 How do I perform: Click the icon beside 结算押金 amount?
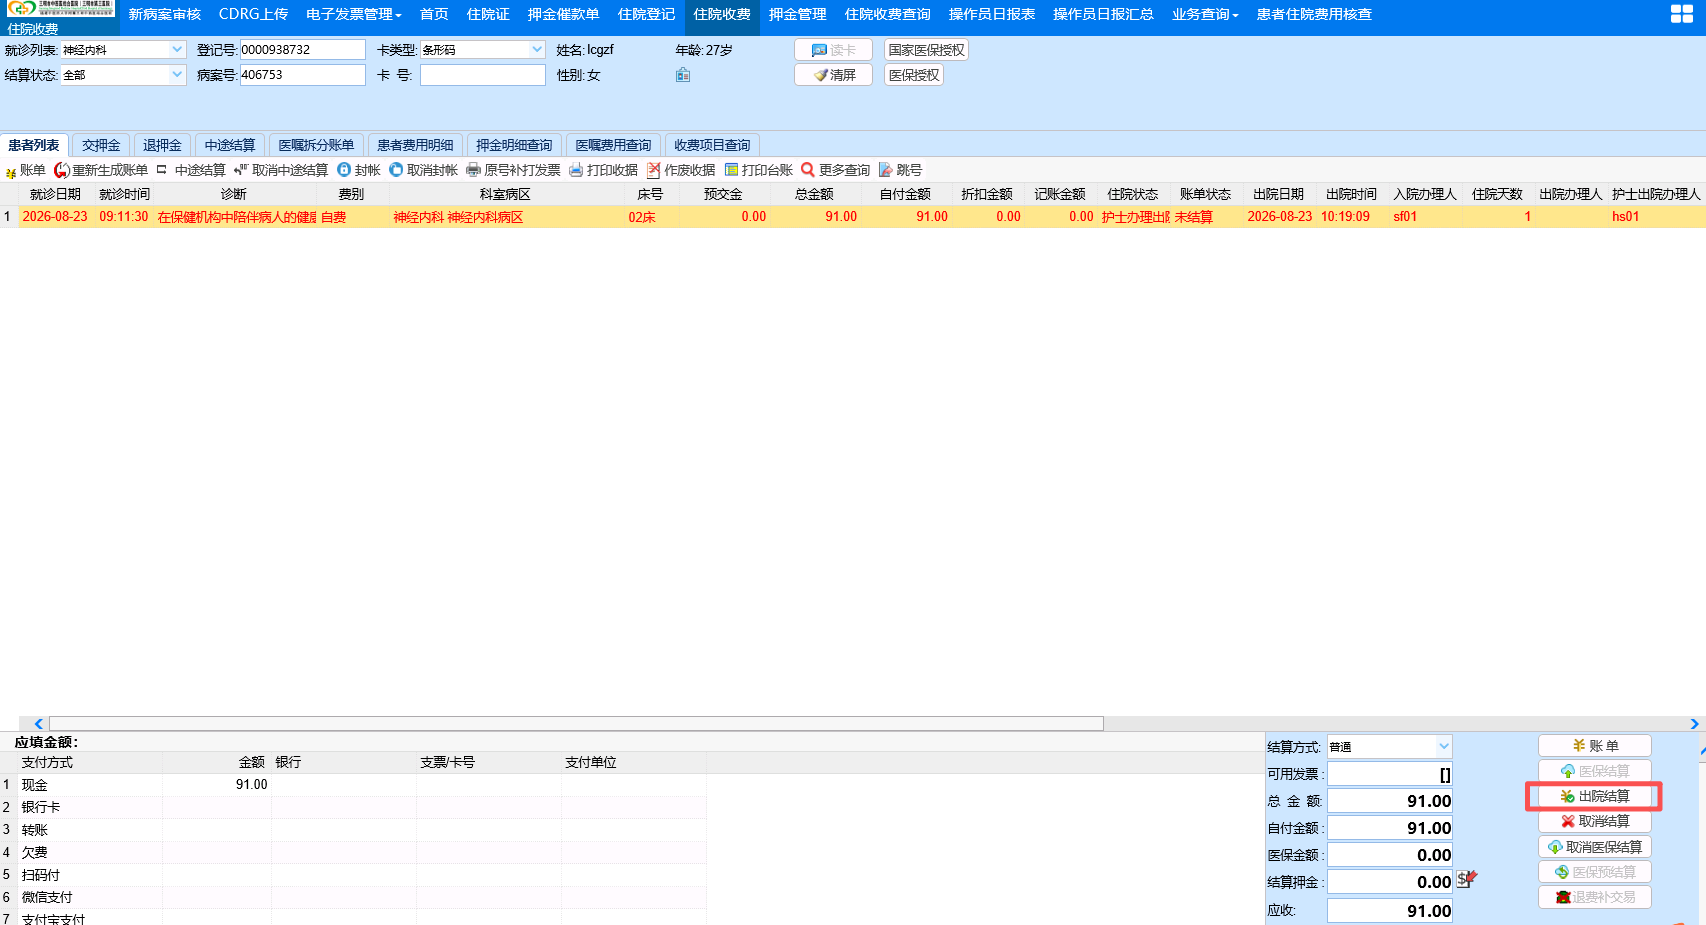1466,879
